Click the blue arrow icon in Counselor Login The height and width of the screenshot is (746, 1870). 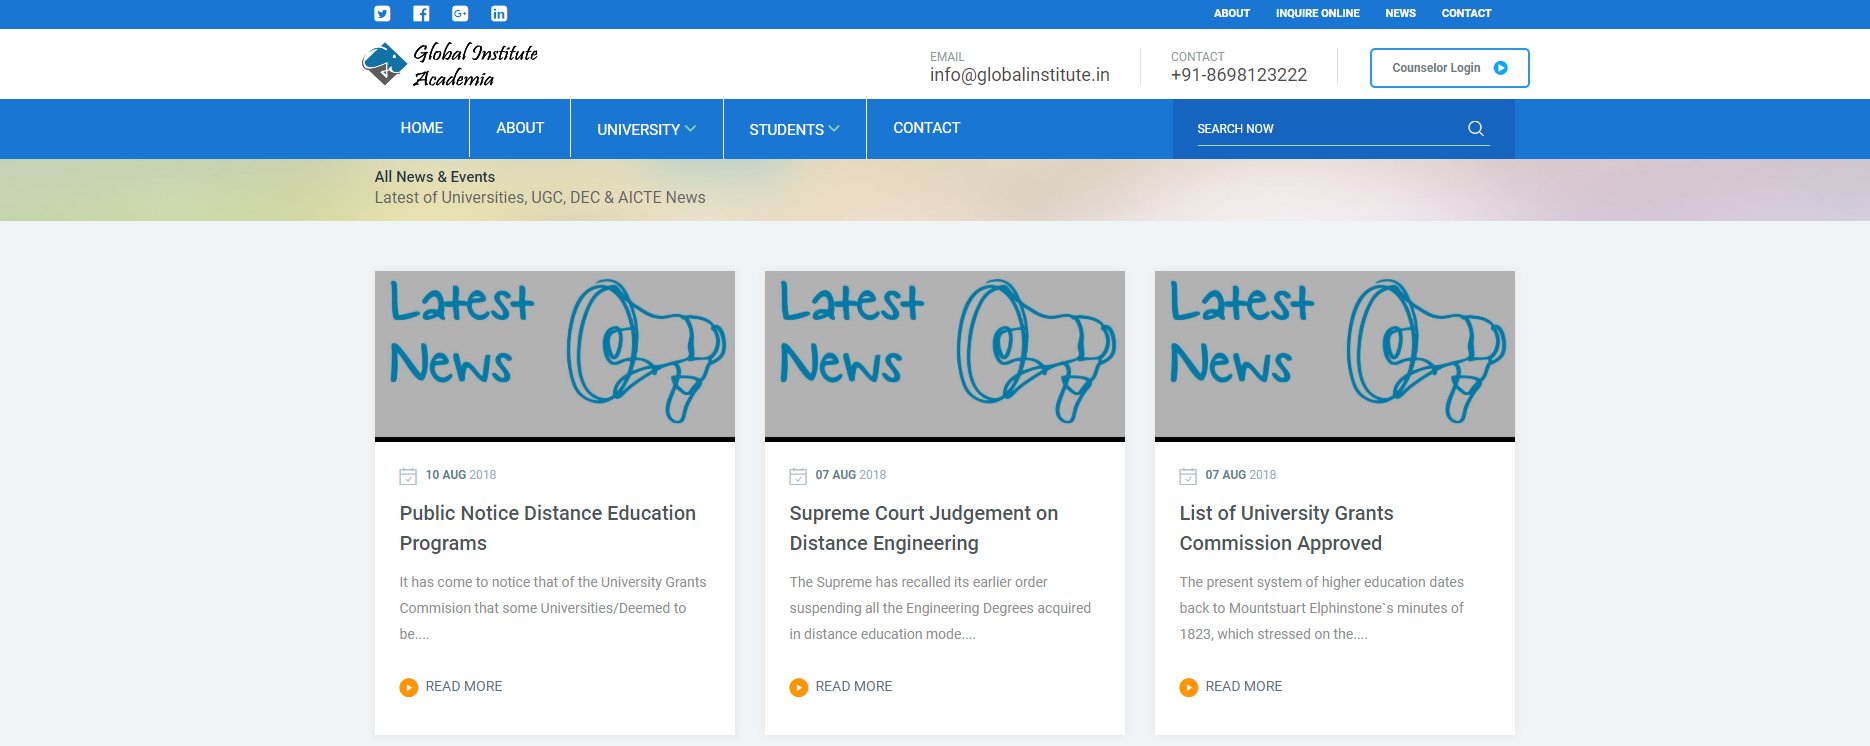click(x=1500, y=68)
